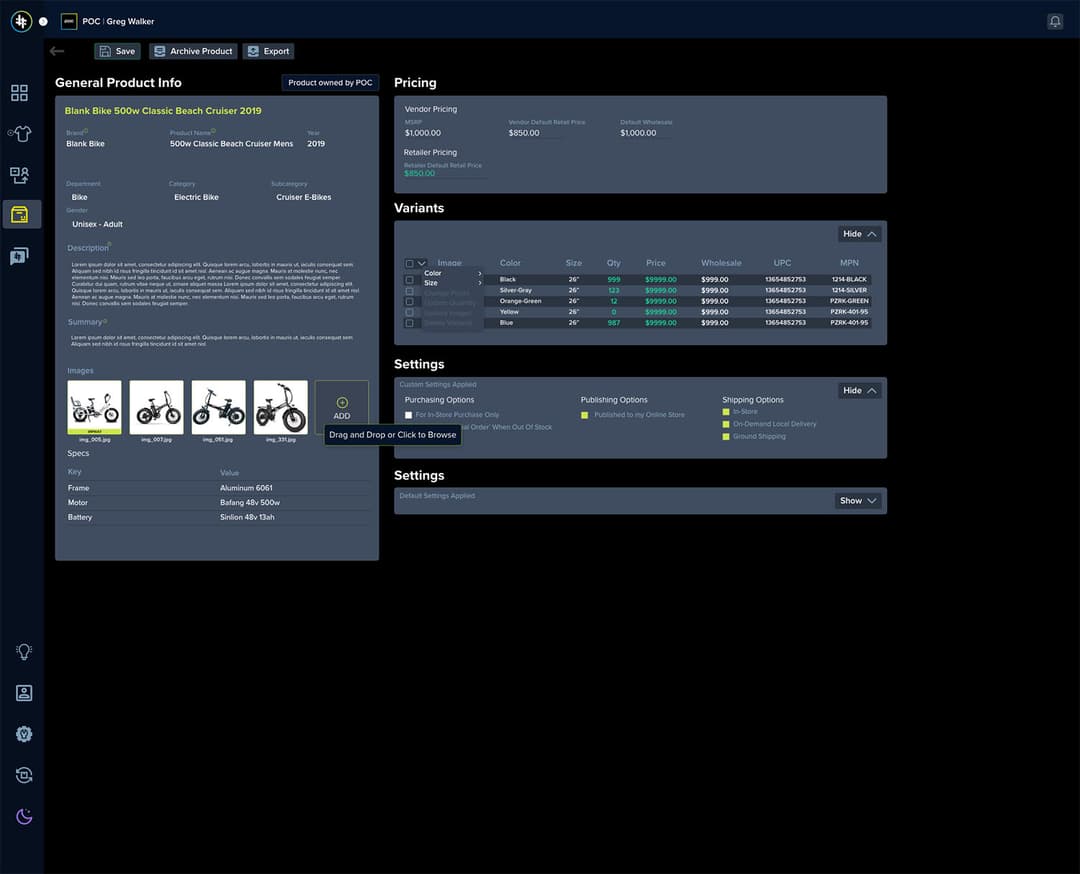
Task: Toggle the moon dark mode icon
Action: [x=24, y=816]
